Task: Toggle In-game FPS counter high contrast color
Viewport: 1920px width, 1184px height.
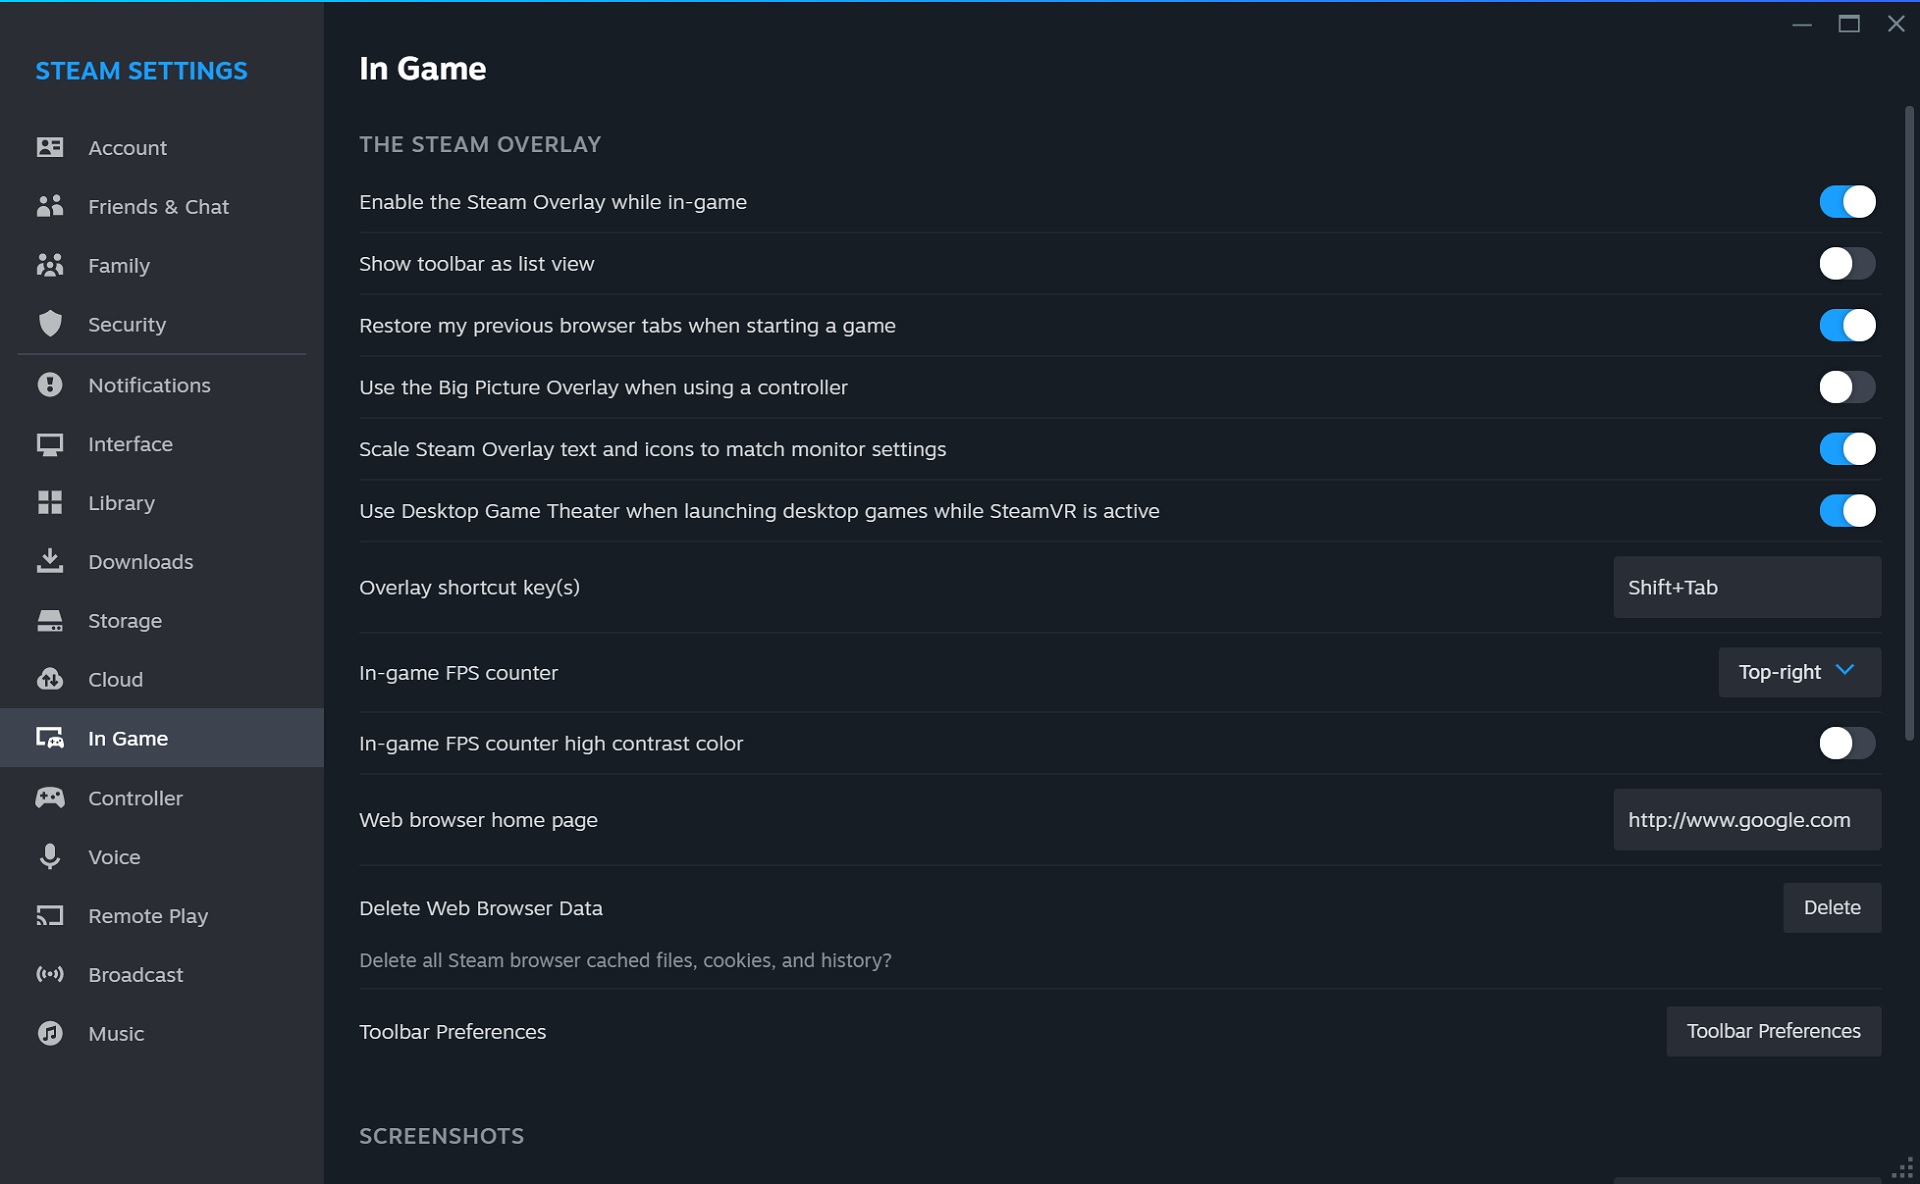Action: [1847, 743]
